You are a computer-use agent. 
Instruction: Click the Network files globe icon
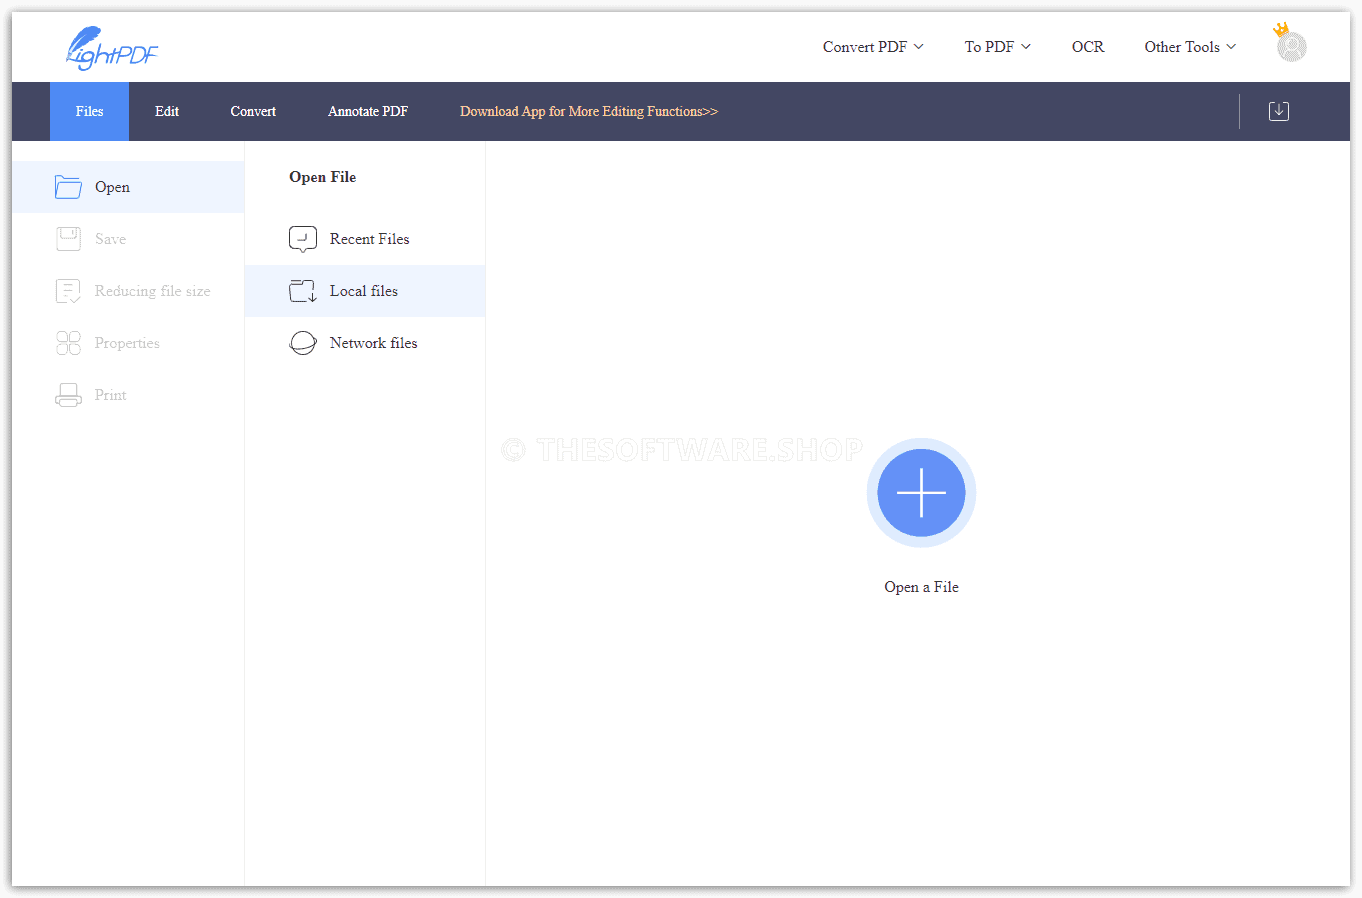[303, 343]
